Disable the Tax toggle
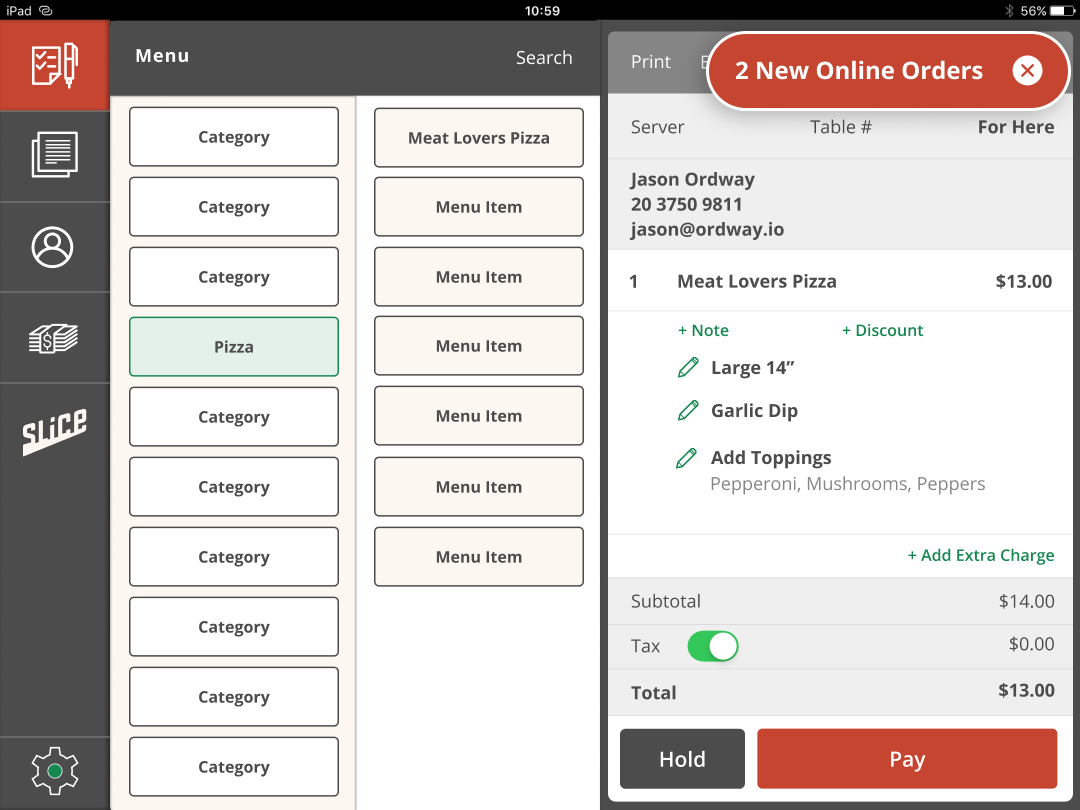Image resolution: width=1080 pixels, height=810 pixels. (712, 646)
